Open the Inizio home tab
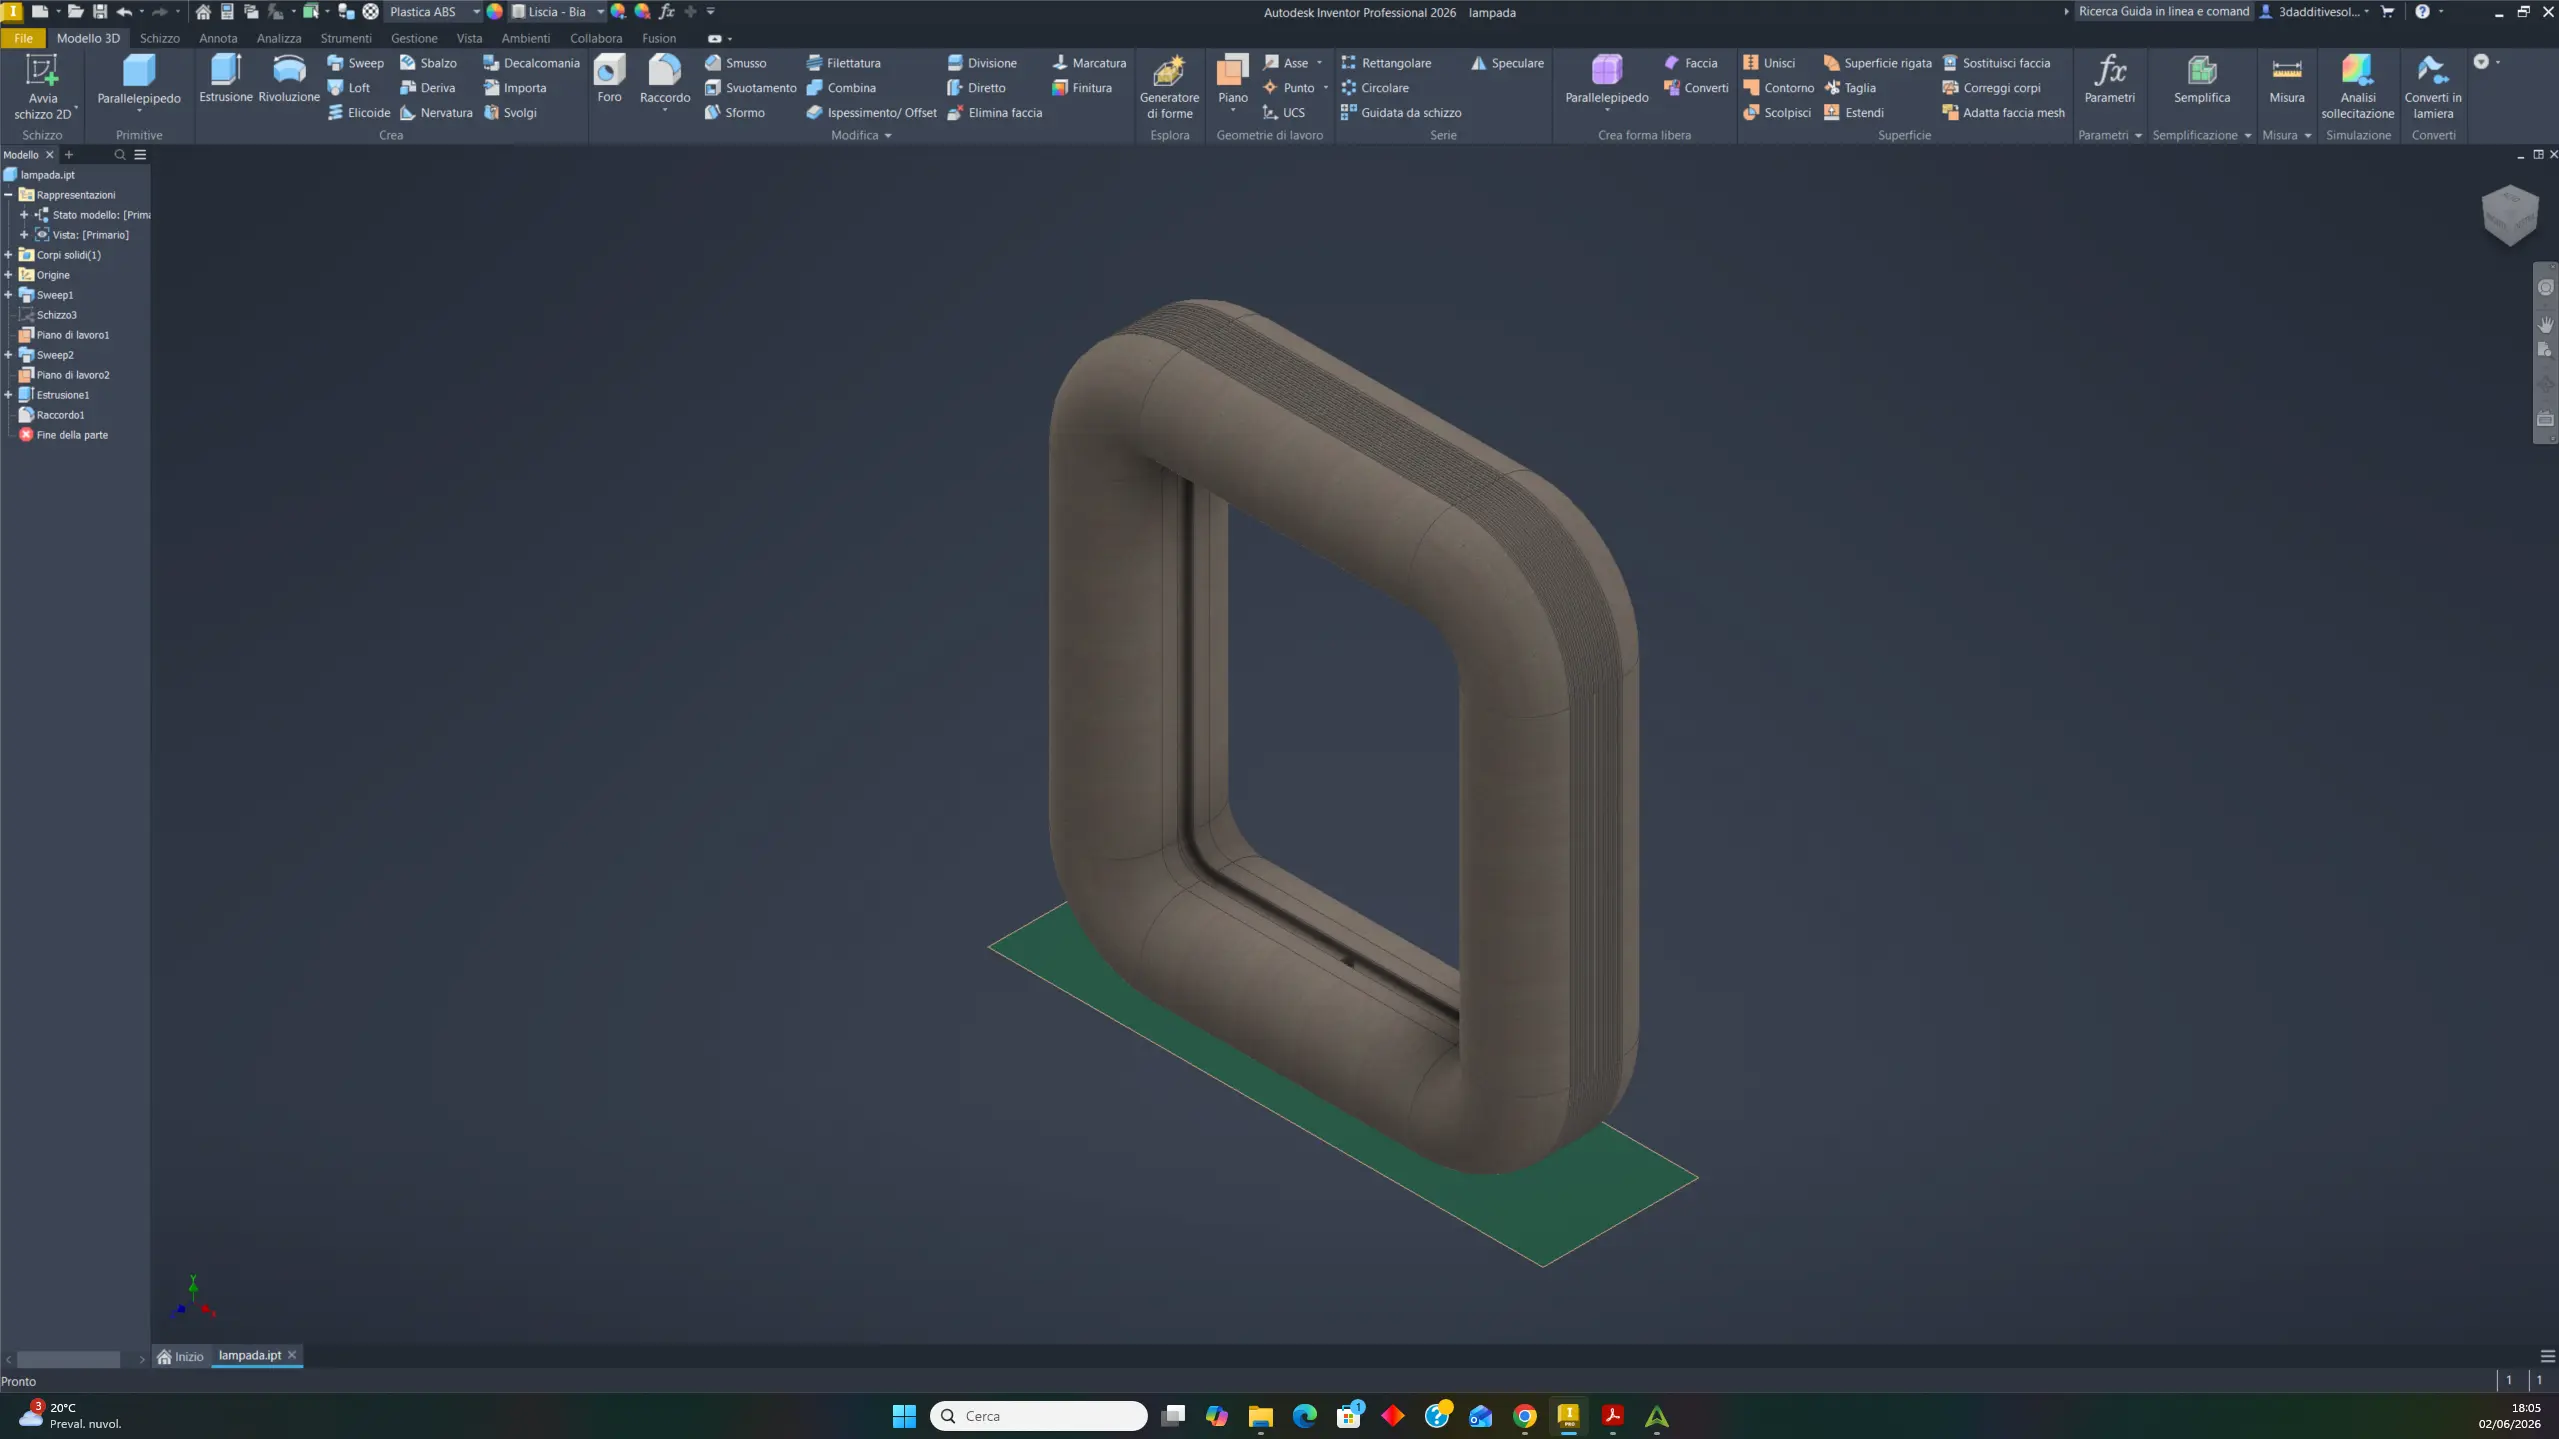The height and width of the screenshot is (1439, 2559). (x=181, y=1356)
